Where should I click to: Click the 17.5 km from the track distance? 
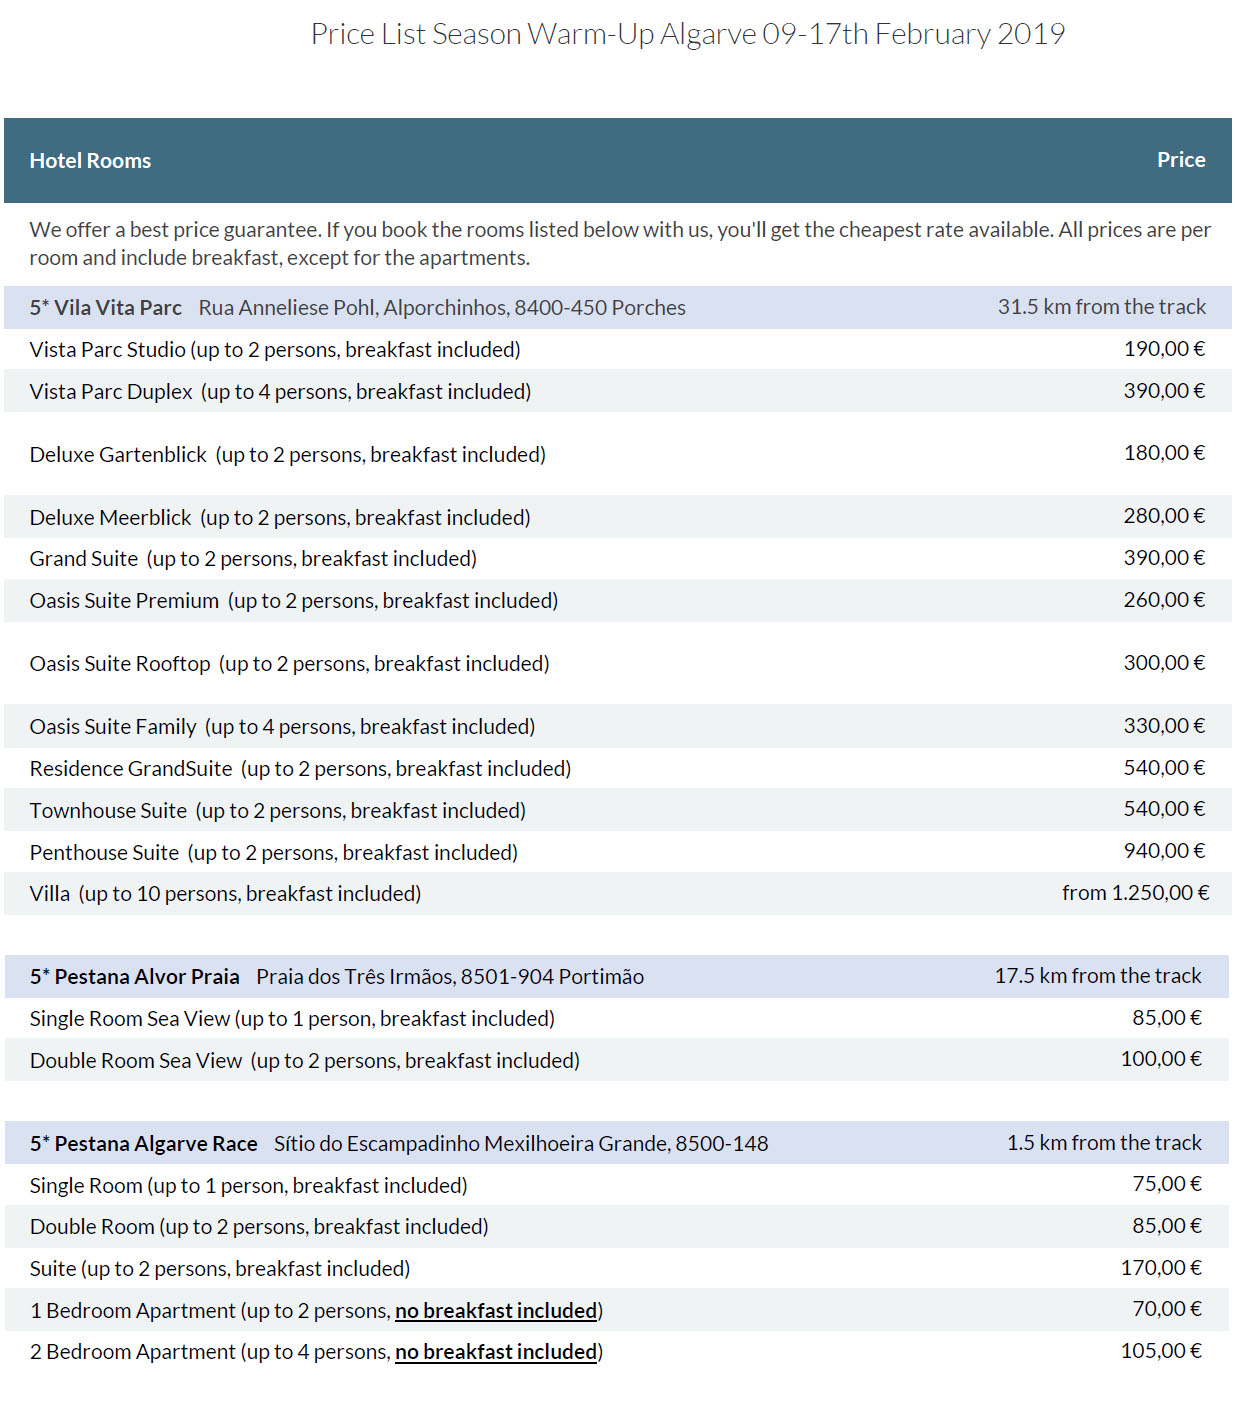(x=1098, y=976)
